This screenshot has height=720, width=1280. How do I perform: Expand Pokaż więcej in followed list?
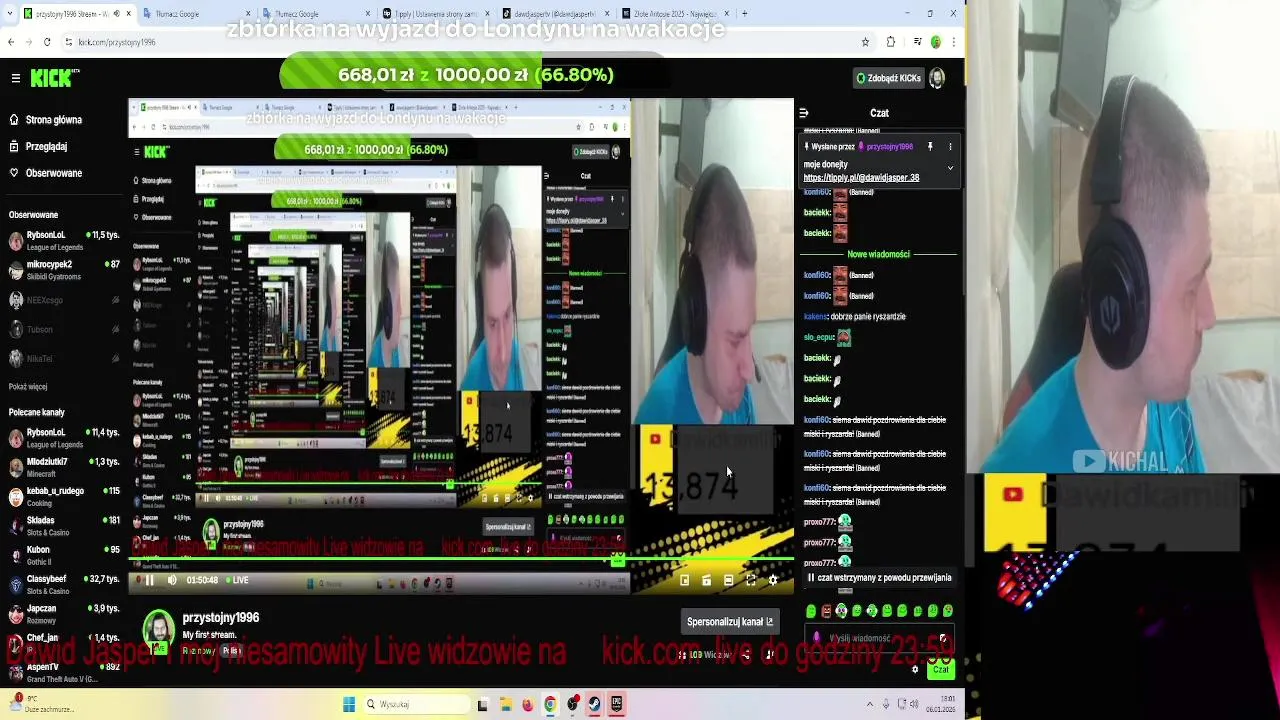[28, 387]
